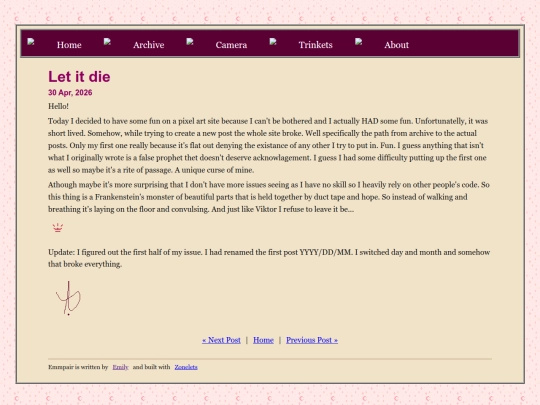
Task: Click the paragraph starting Today I decided
Action: click(x=268, y=146)
